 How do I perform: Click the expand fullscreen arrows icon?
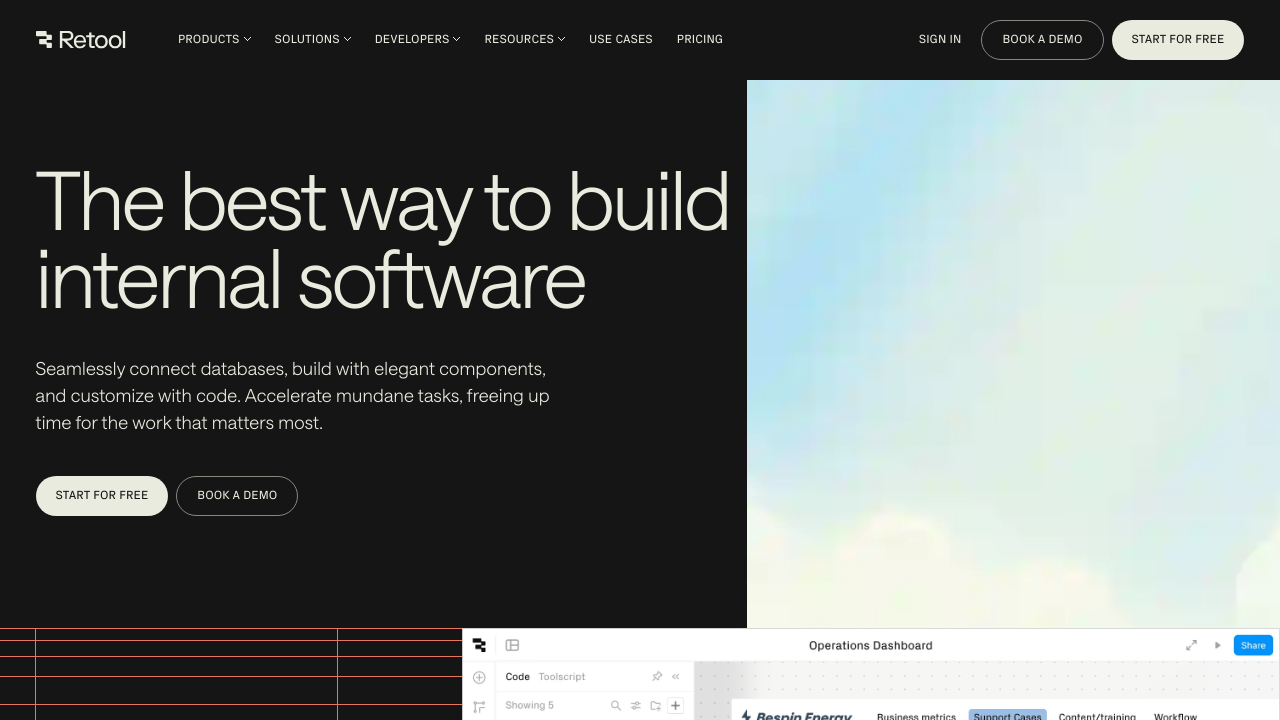pos(1191,646)
